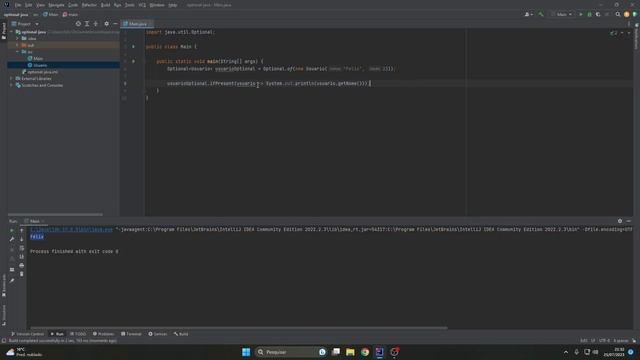Click the Pesquisar taskbar search box
The height and width of the screenshot is (360, 640).
tap(291, 352)
